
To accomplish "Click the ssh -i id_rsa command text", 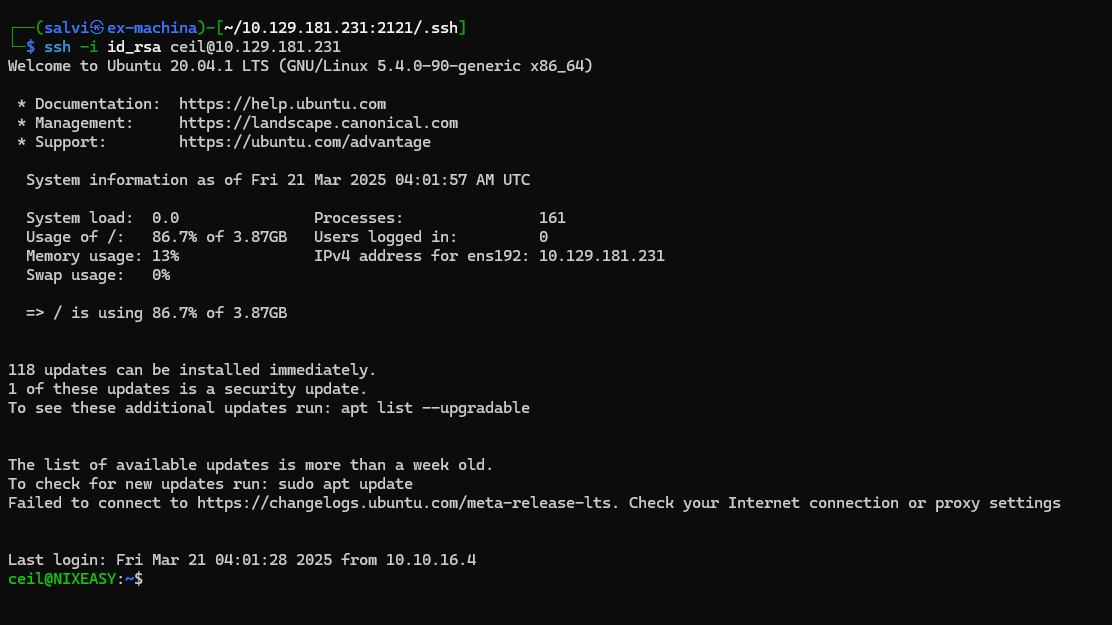I will point(192,47).
